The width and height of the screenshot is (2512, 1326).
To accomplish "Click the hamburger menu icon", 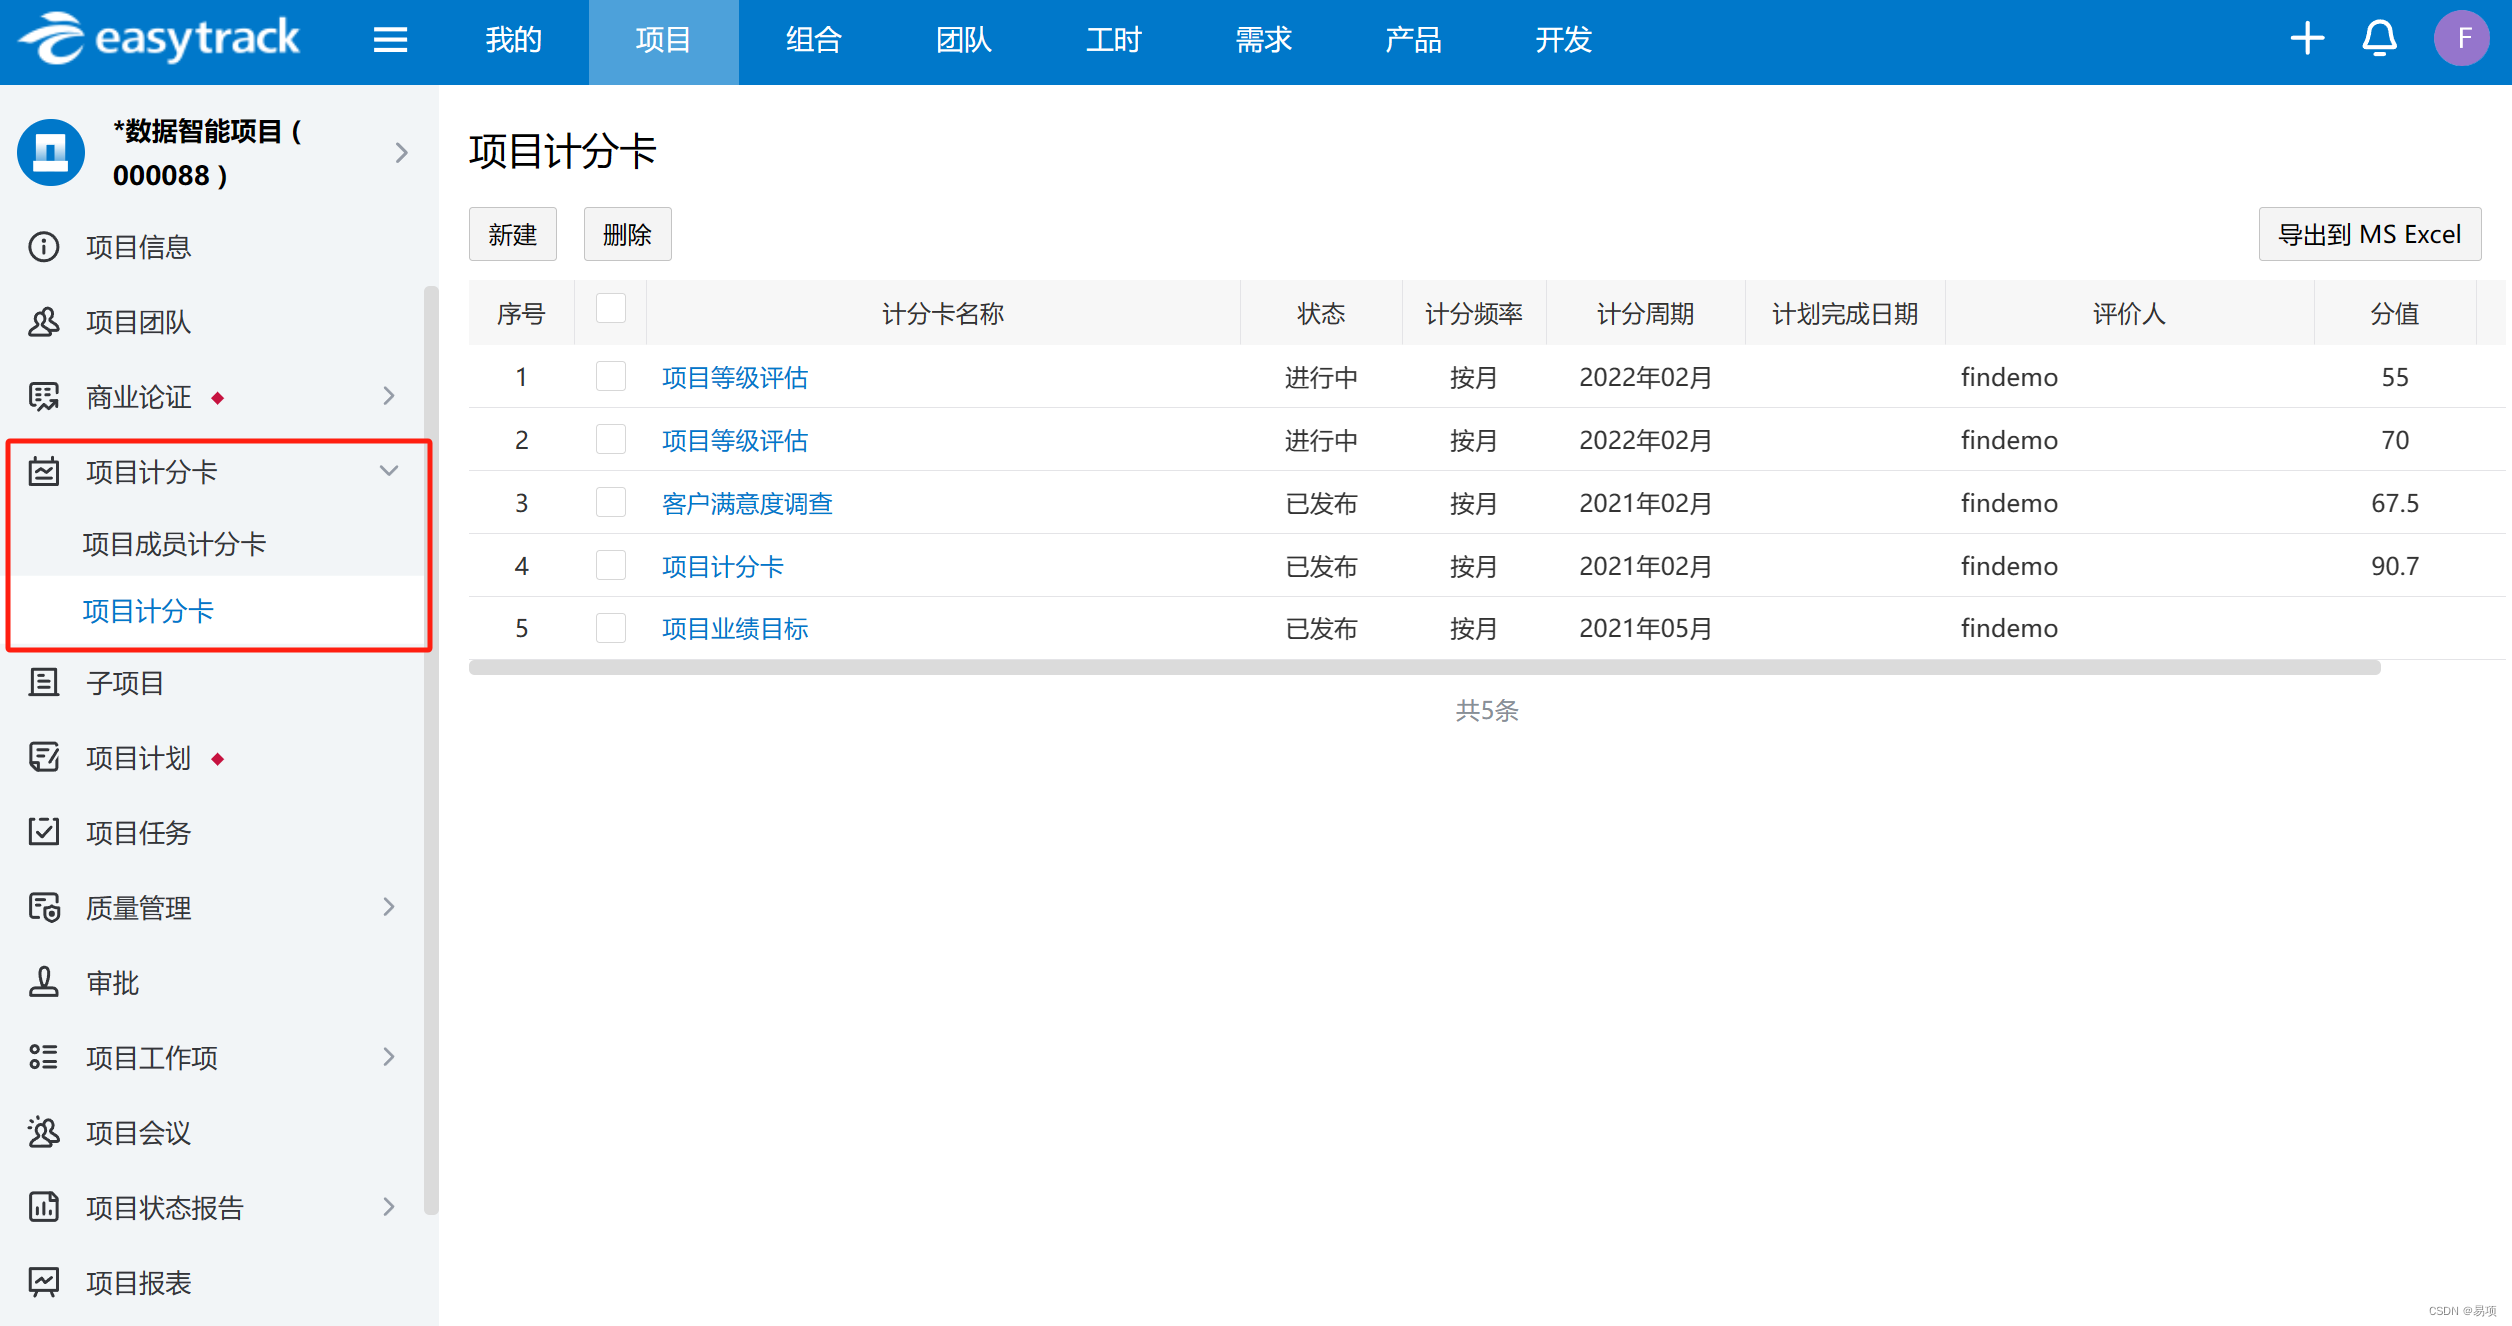I will (x=390, y=40).
